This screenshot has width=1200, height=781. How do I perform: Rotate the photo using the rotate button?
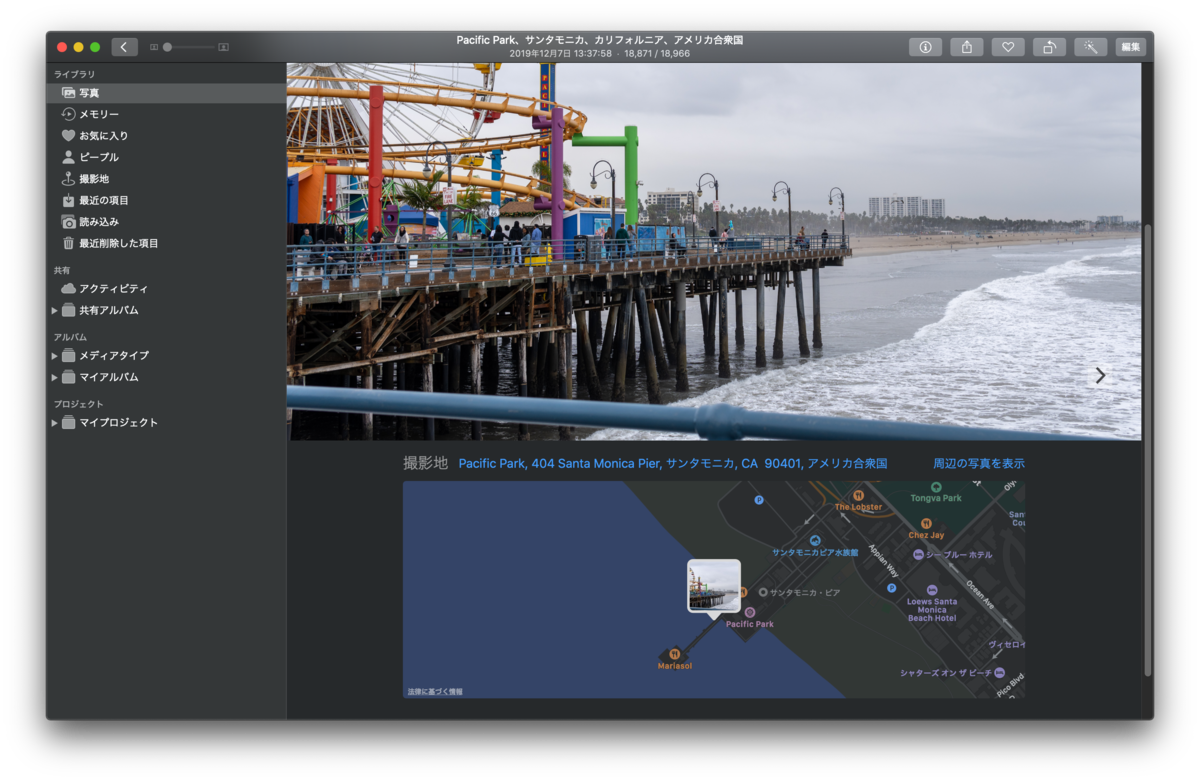click(x=1049, y=47)
